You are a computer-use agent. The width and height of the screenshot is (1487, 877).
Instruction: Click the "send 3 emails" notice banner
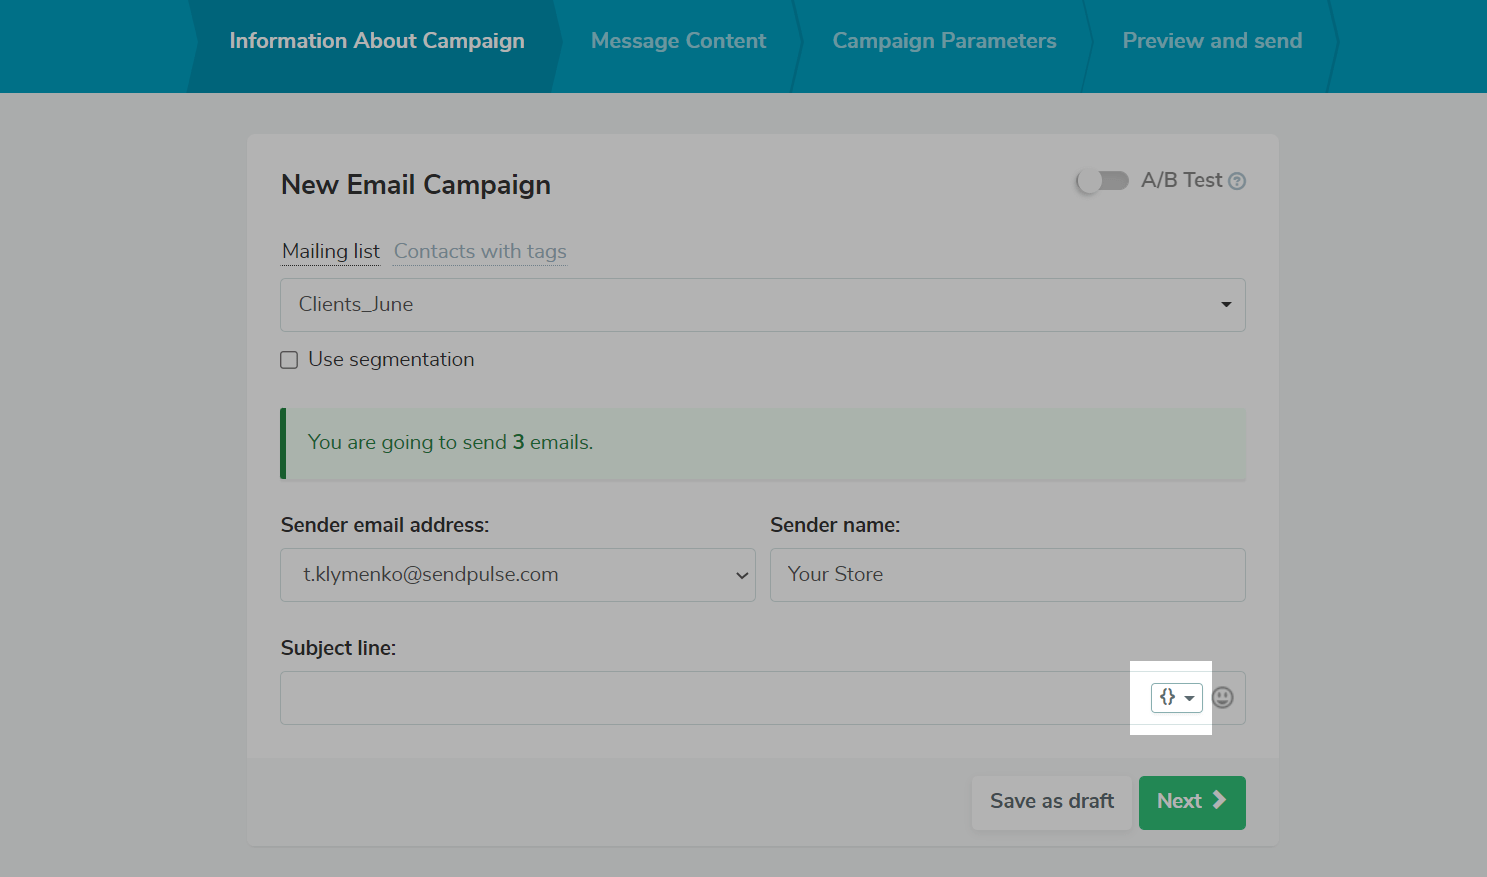click(762, 443)
